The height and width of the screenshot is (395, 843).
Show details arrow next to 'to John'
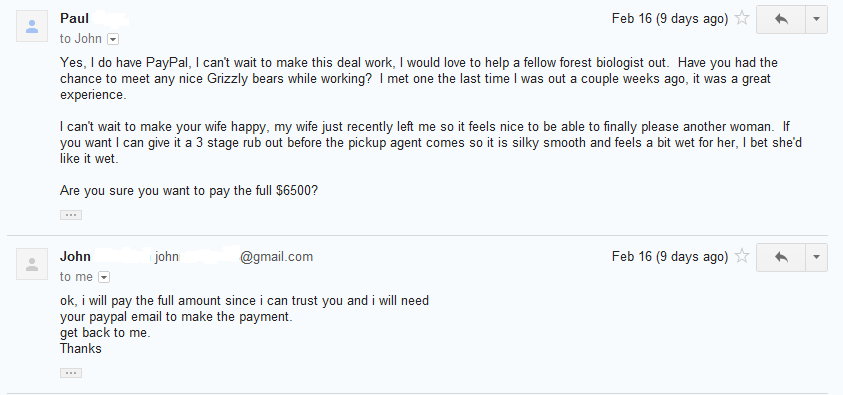click(113, 39)
